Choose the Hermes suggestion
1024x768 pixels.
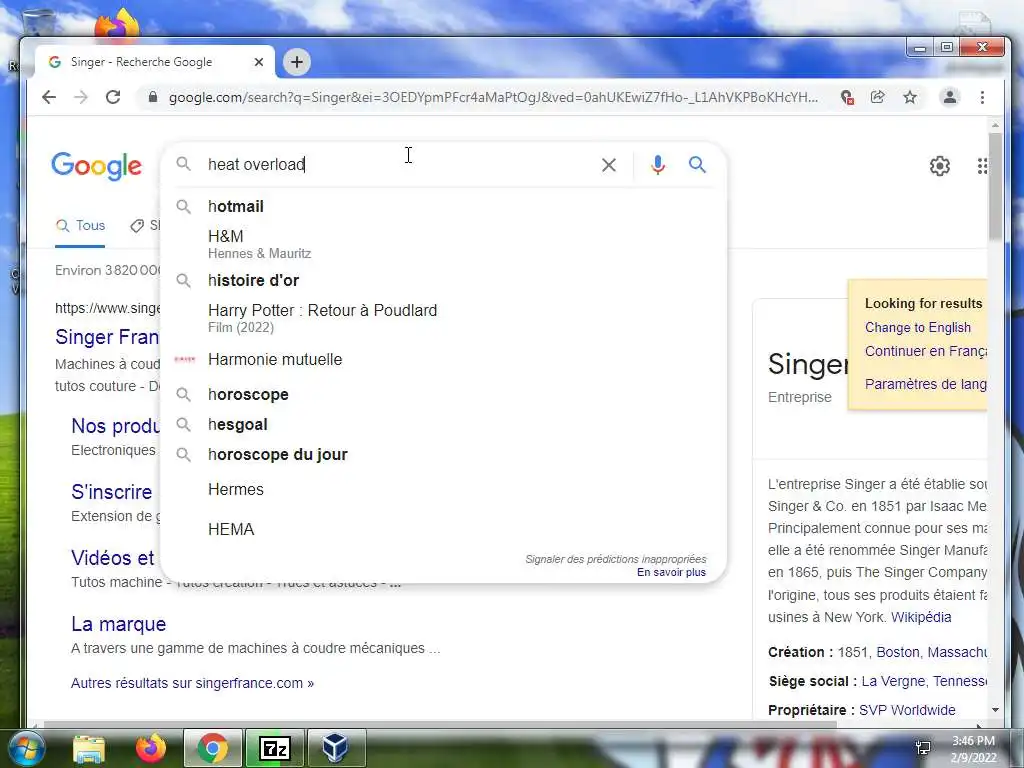pos(443,490)
